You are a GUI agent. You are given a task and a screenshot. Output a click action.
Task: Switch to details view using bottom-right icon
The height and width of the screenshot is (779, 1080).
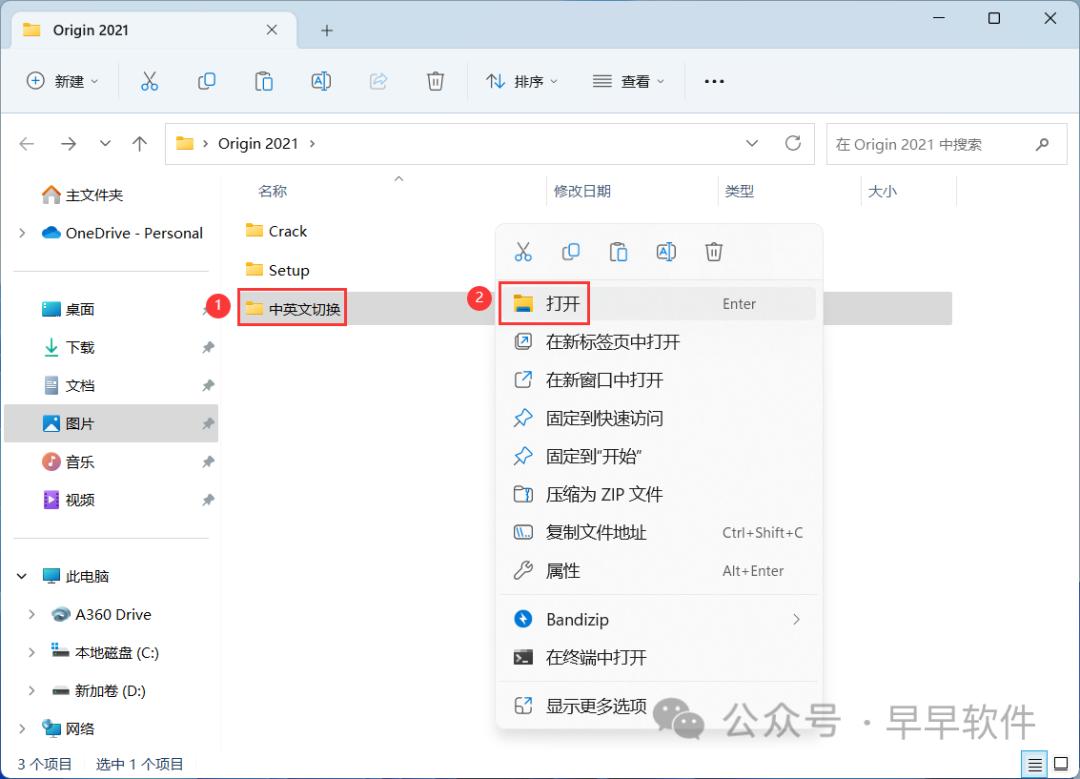point(1036,763)
